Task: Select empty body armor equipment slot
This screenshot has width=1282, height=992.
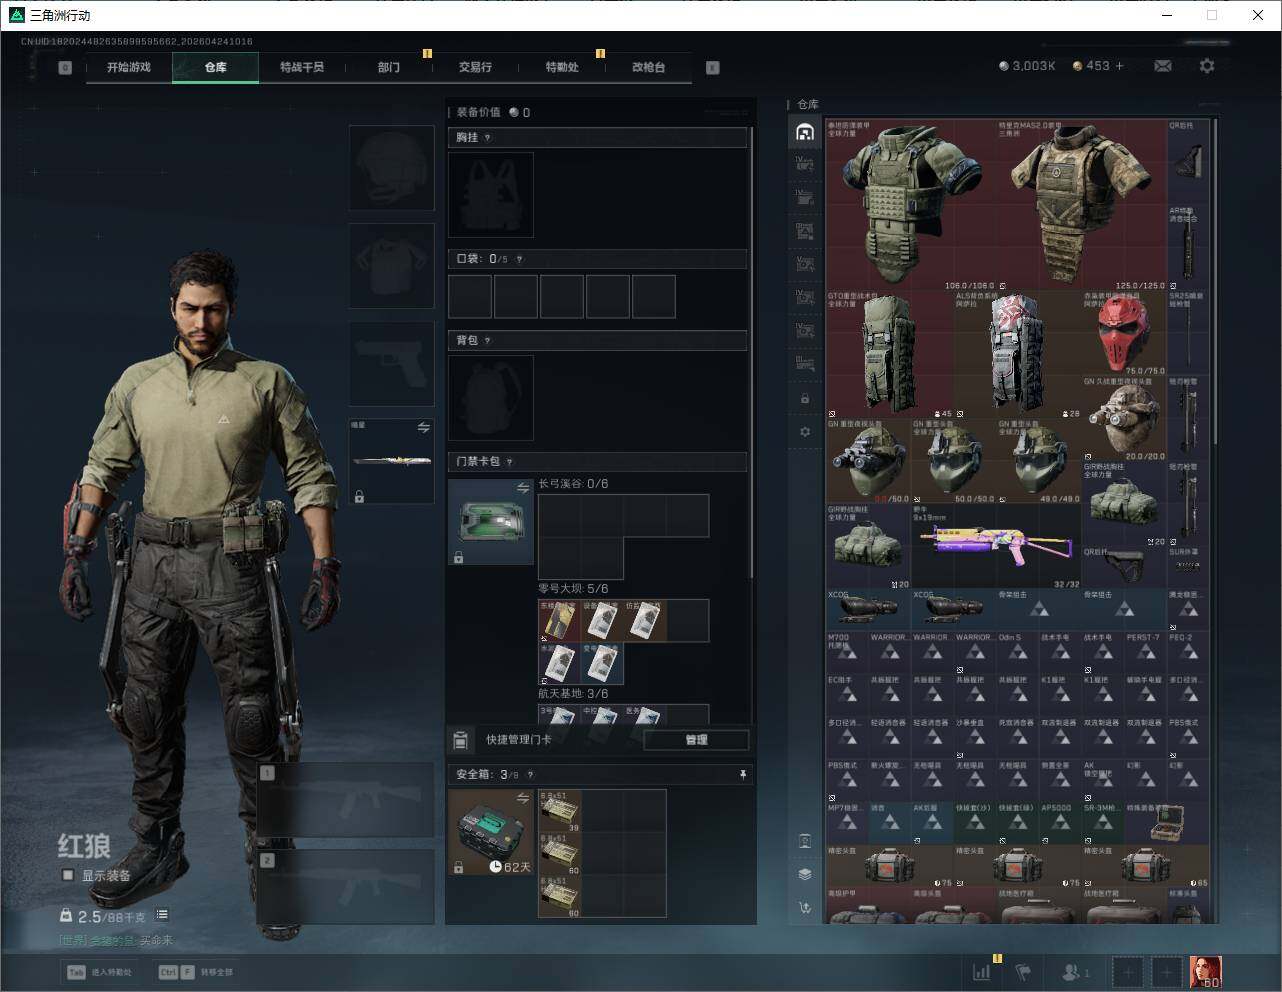Action: [x=391, y=266]
